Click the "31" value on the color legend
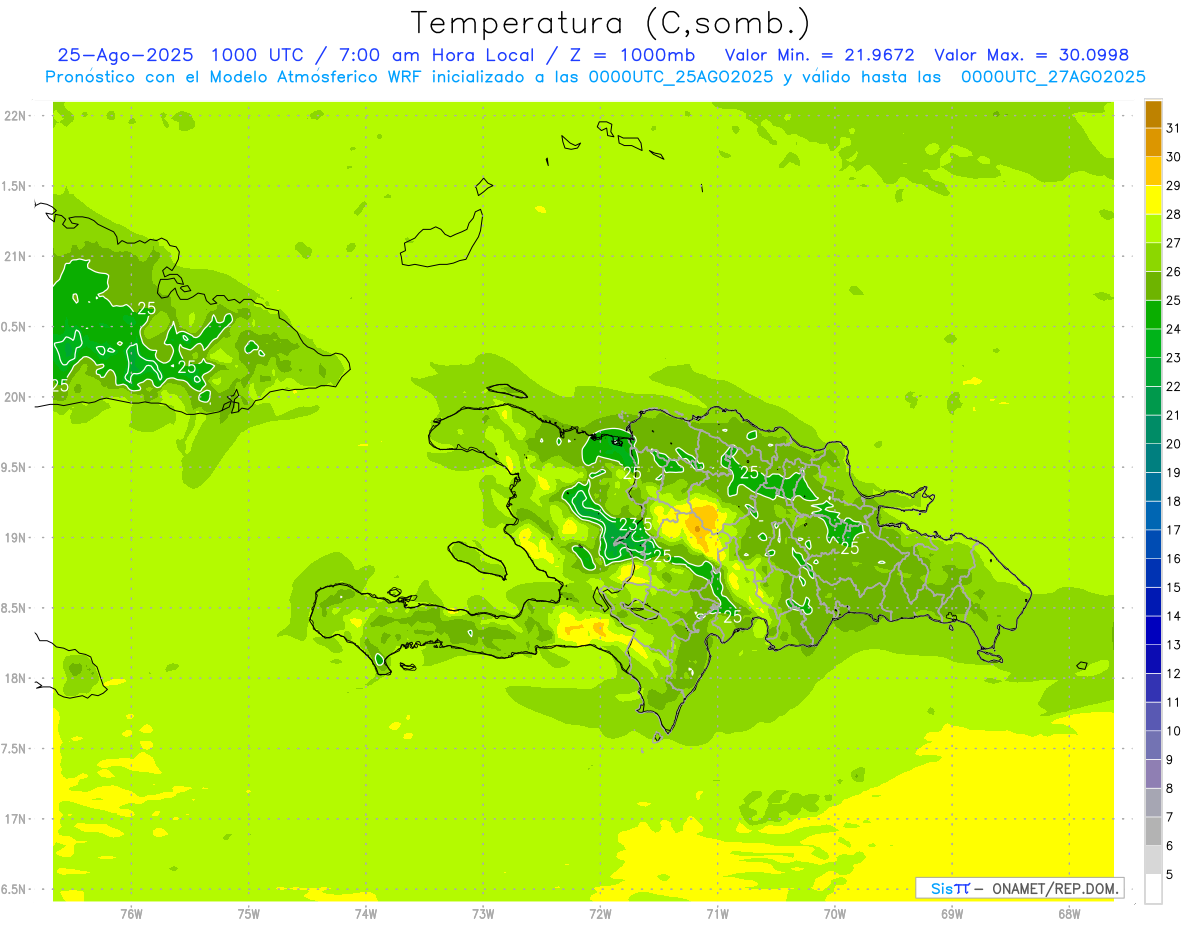 pos(1174,128)
